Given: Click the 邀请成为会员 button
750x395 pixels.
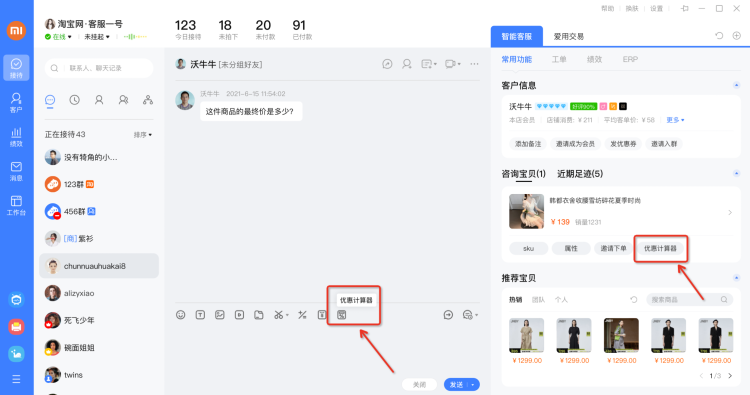Looking at the screenshot, I should point(575,143).
